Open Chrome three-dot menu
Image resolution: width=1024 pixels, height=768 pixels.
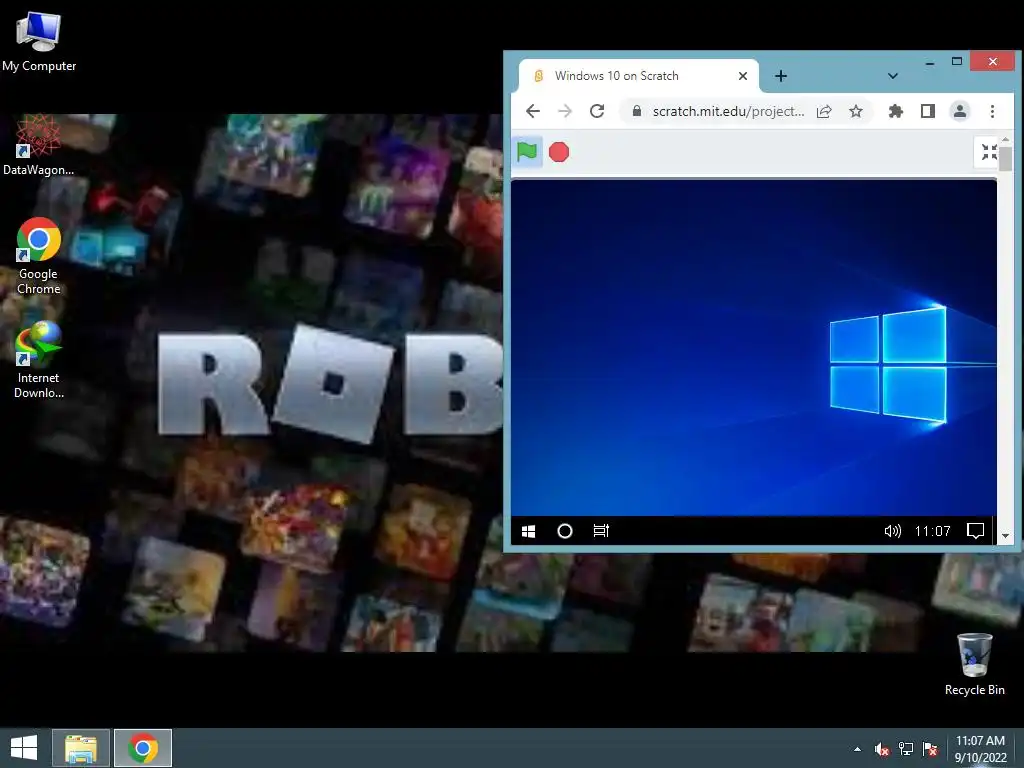click(993, 111)
